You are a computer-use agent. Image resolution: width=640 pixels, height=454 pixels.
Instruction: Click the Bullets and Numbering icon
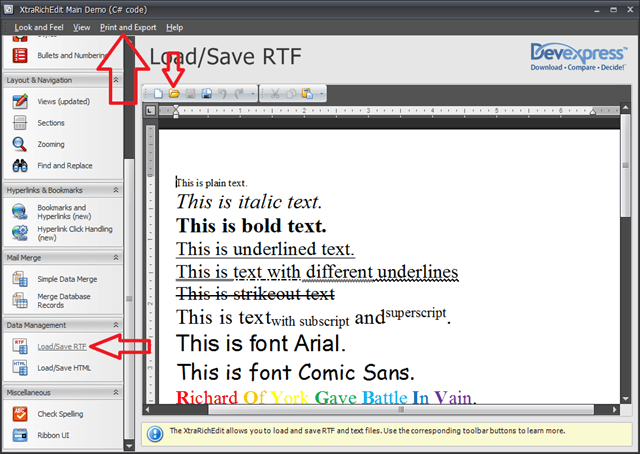[20, 56]
